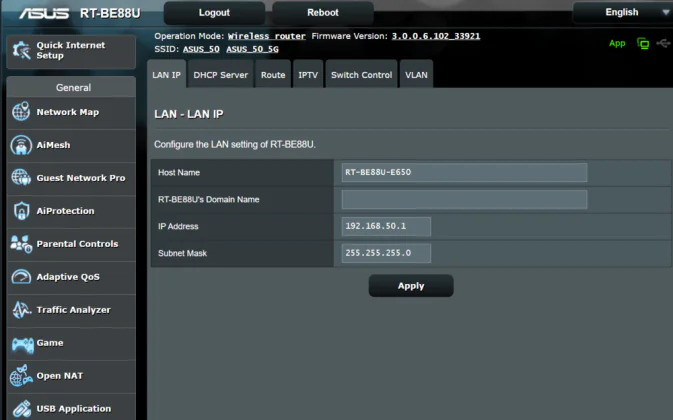Click the General section header
Viewport: 673px width, 420px height.
[x=71, y=87]
